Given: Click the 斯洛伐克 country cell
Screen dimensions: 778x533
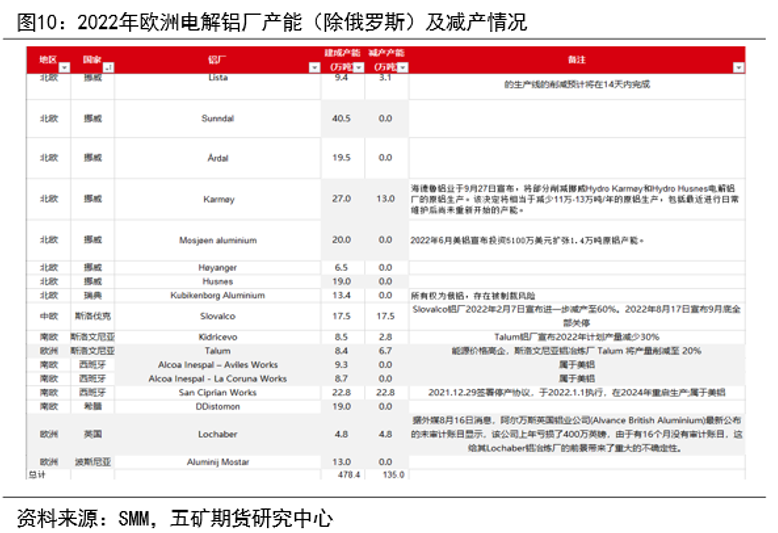Looking at the screenshot, I should tap(92, 316).
